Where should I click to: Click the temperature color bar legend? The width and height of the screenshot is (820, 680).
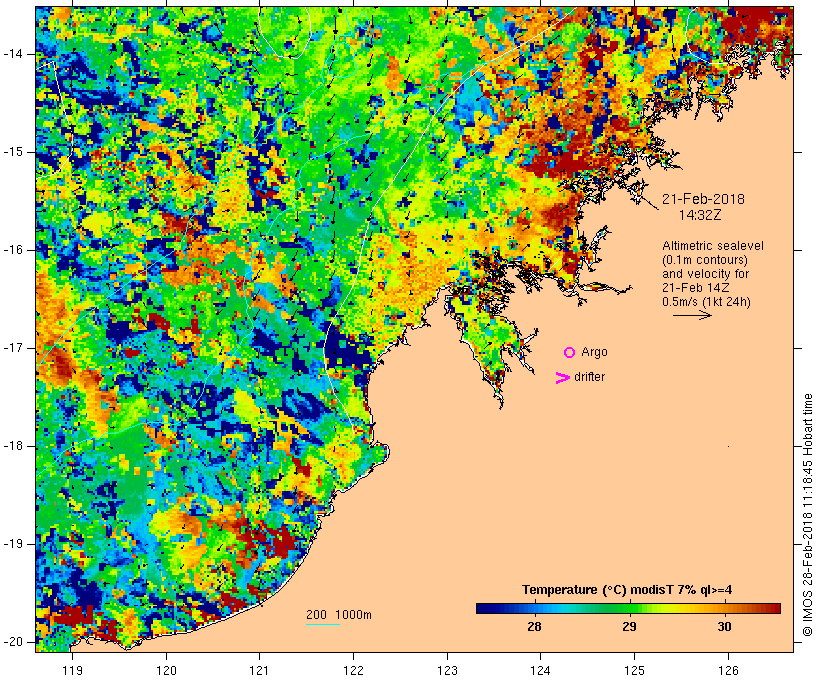[628, 608]
